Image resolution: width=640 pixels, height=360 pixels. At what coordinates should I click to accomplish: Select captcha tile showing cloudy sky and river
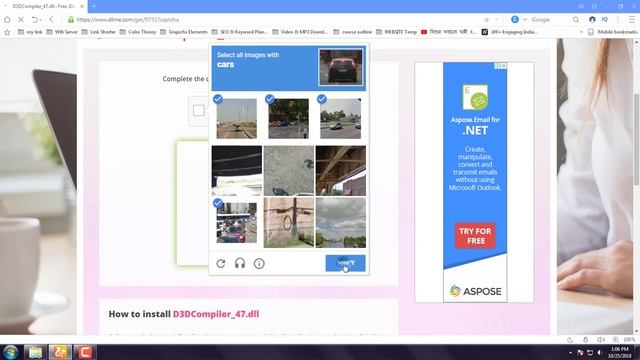pyautogui.click(x=341, y=222)
